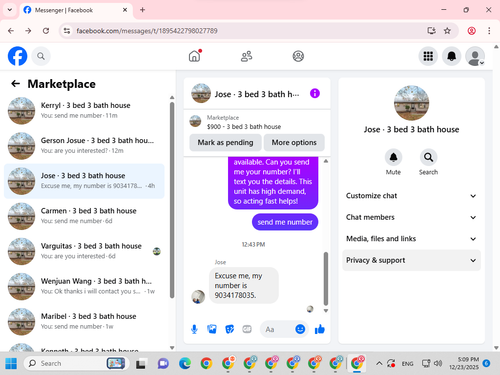Open Microsoft Edge from taskbar
The height and width of the screenshot is (375, 500).
pos(185,363)
